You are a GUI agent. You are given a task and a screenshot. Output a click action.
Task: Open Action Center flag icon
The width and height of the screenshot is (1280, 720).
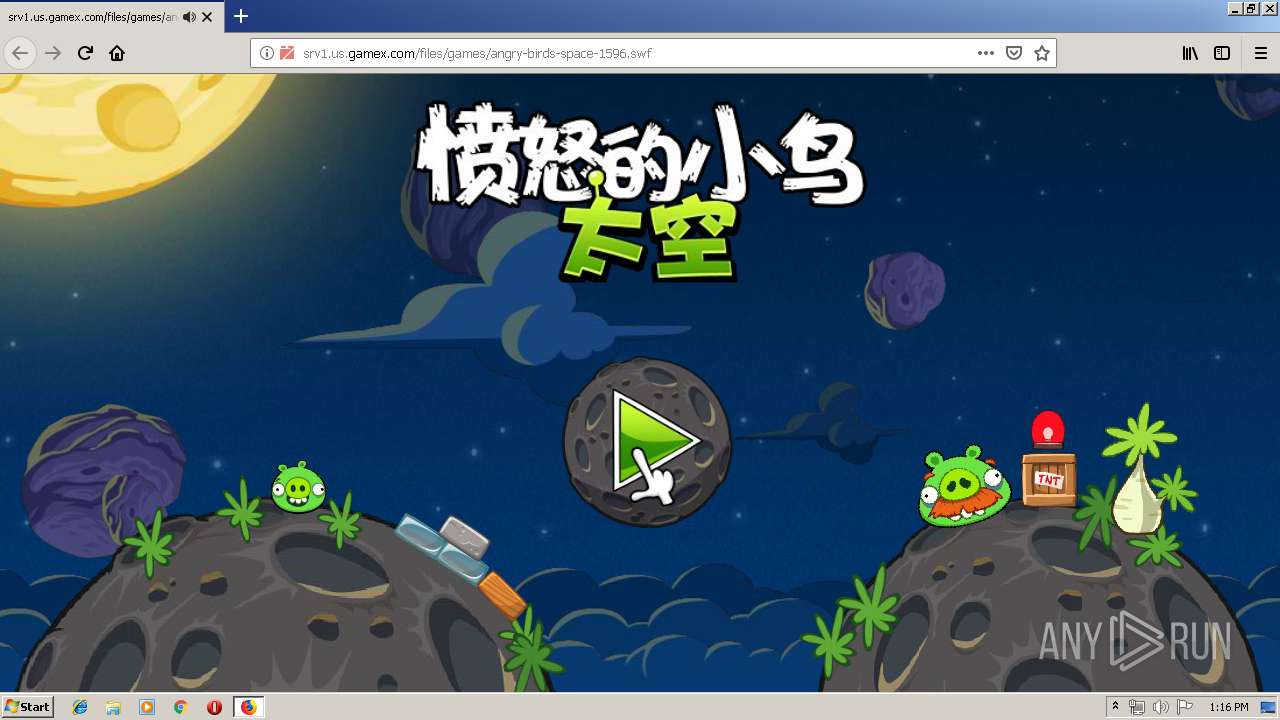tap(1185, 707)
